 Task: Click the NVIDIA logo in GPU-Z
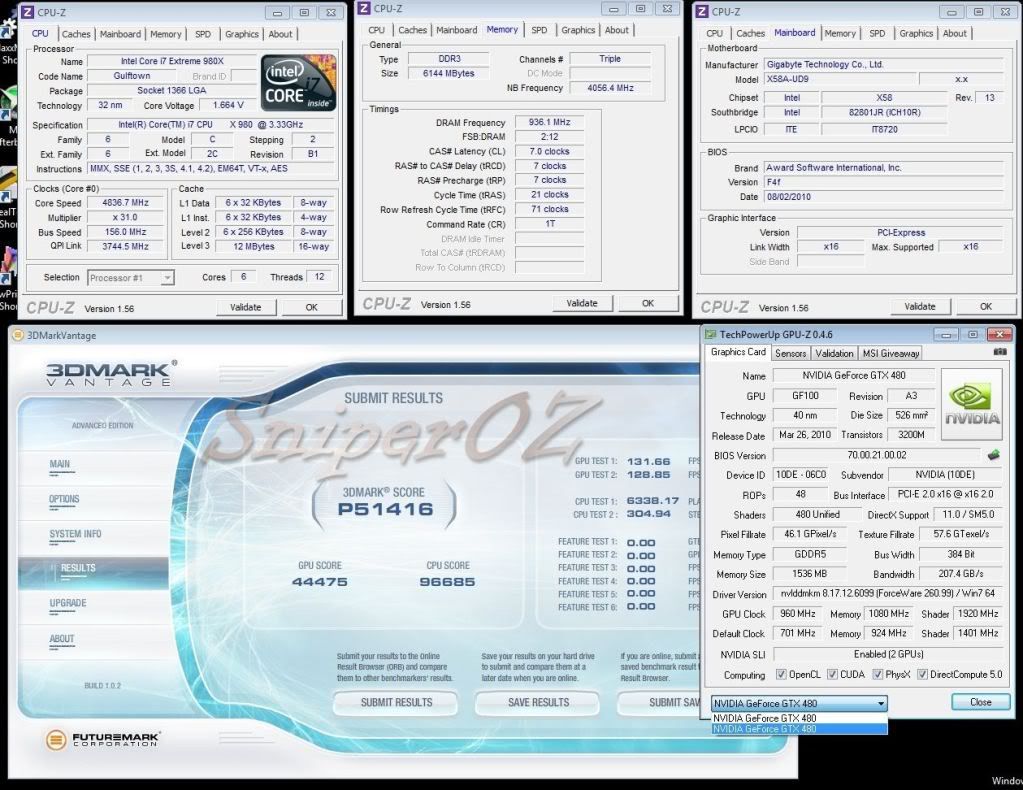971,404
